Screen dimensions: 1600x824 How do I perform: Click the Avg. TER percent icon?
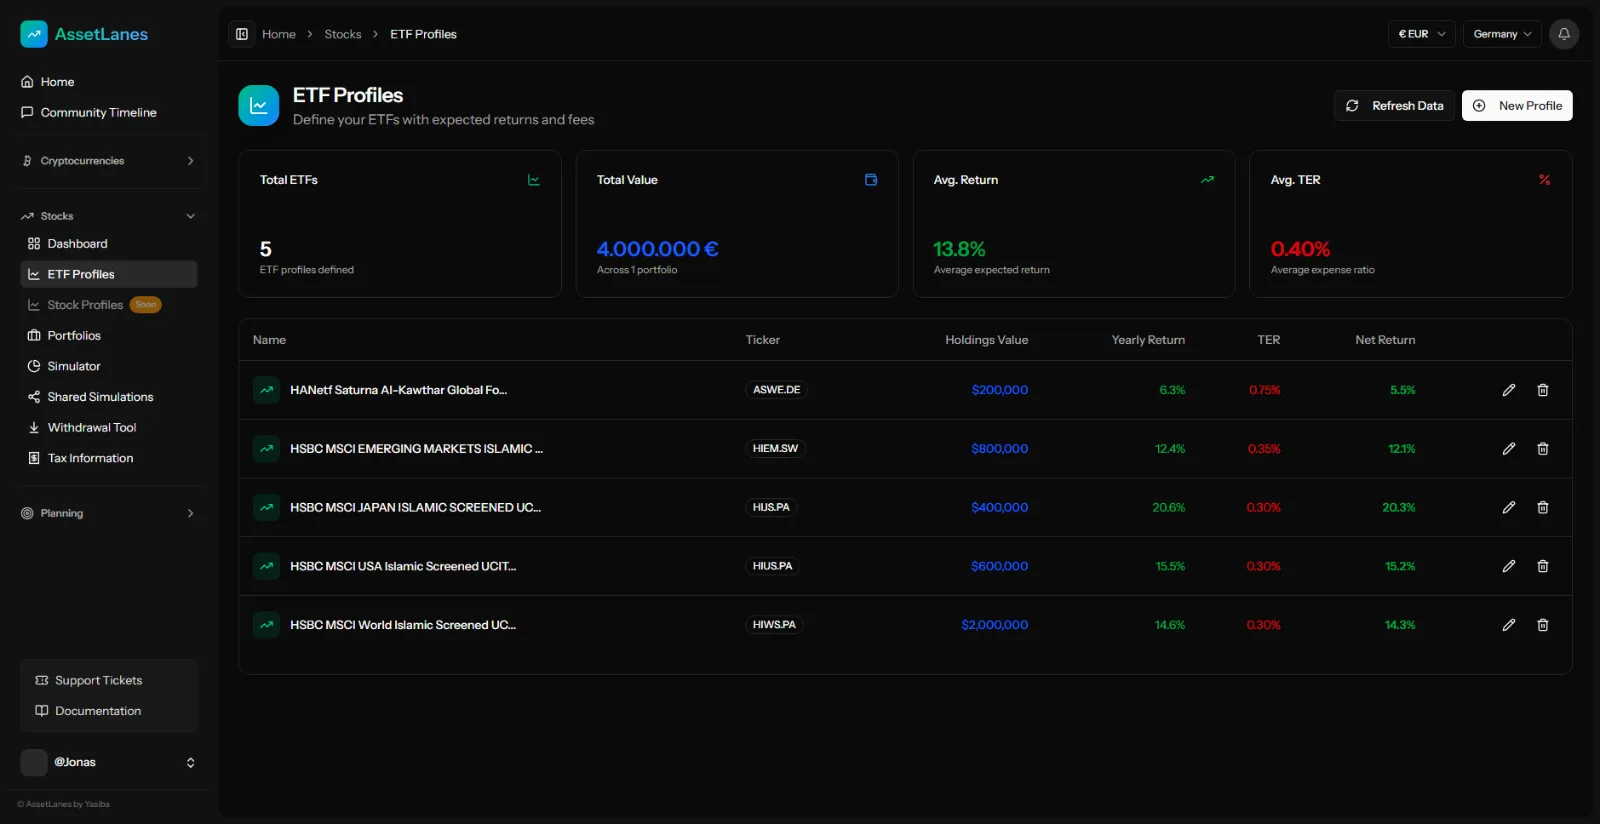pos(1544,180)
